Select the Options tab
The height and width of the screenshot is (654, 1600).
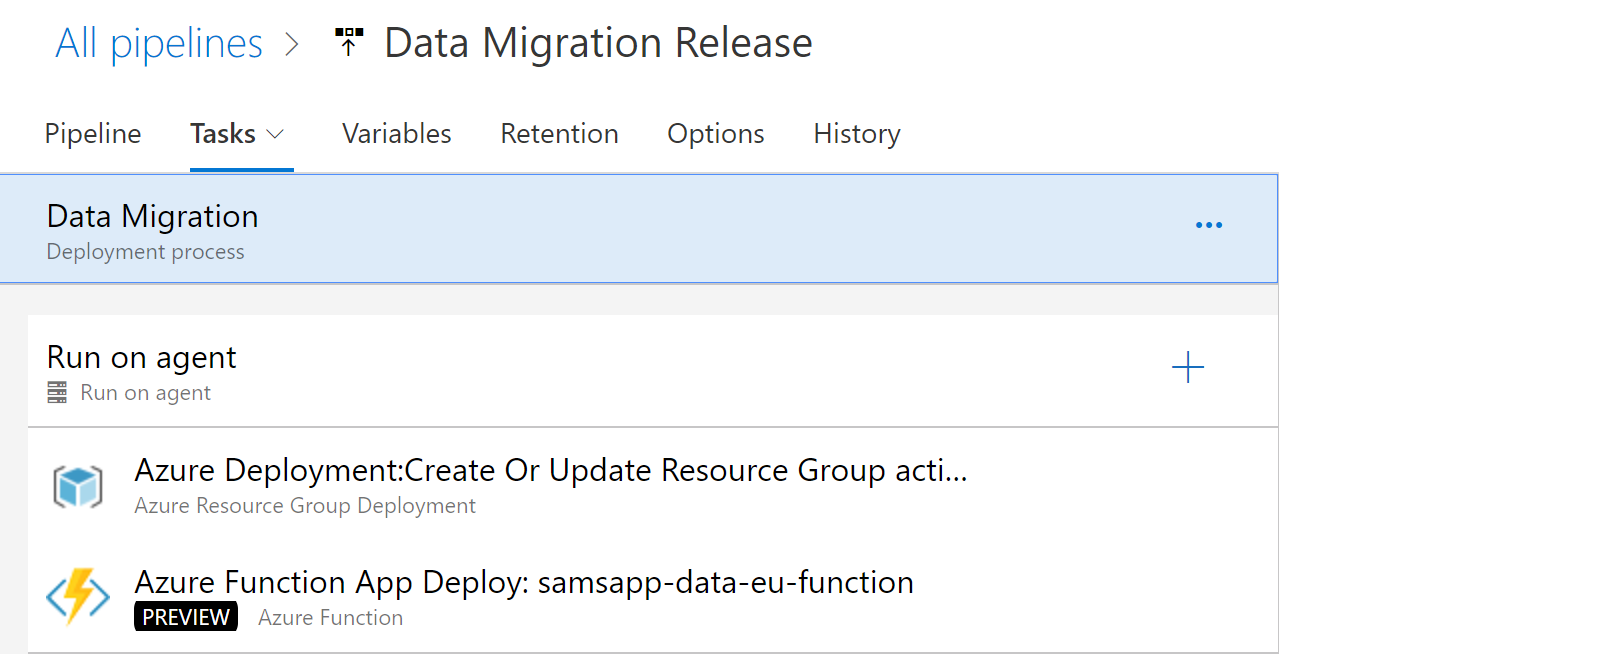pos(715,134)
